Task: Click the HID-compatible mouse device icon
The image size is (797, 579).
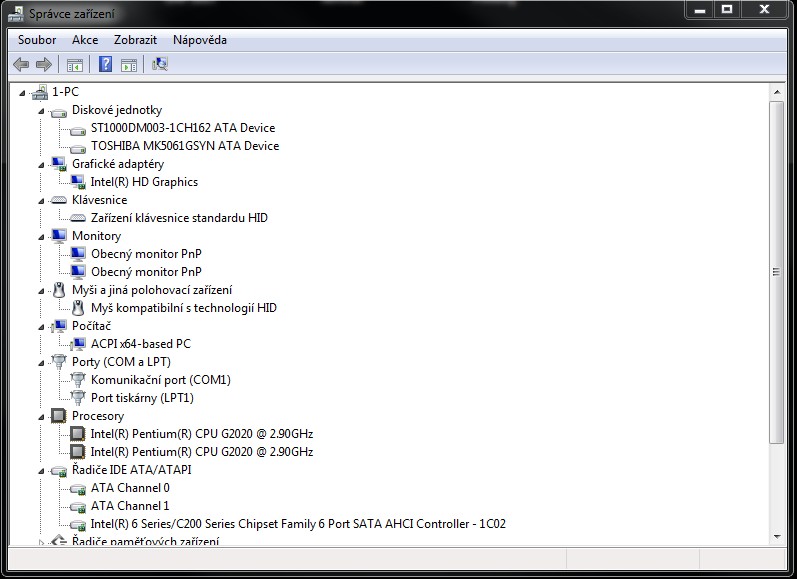Action: [x=78, y=308]
